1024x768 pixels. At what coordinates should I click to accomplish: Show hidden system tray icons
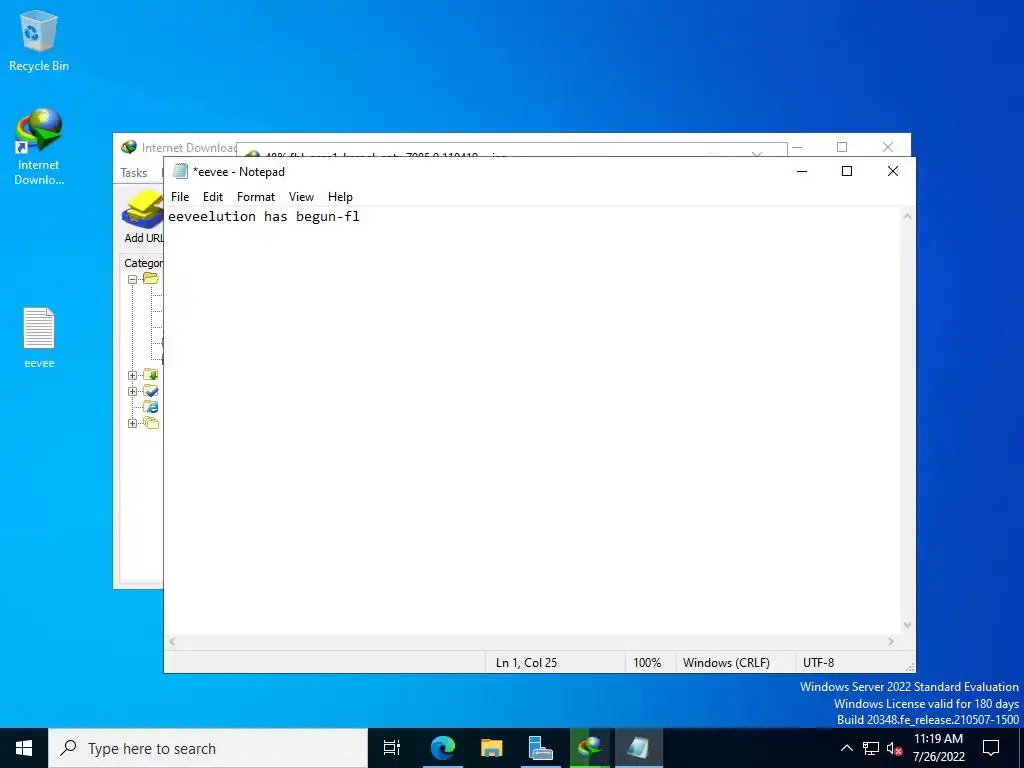(846, 748)
